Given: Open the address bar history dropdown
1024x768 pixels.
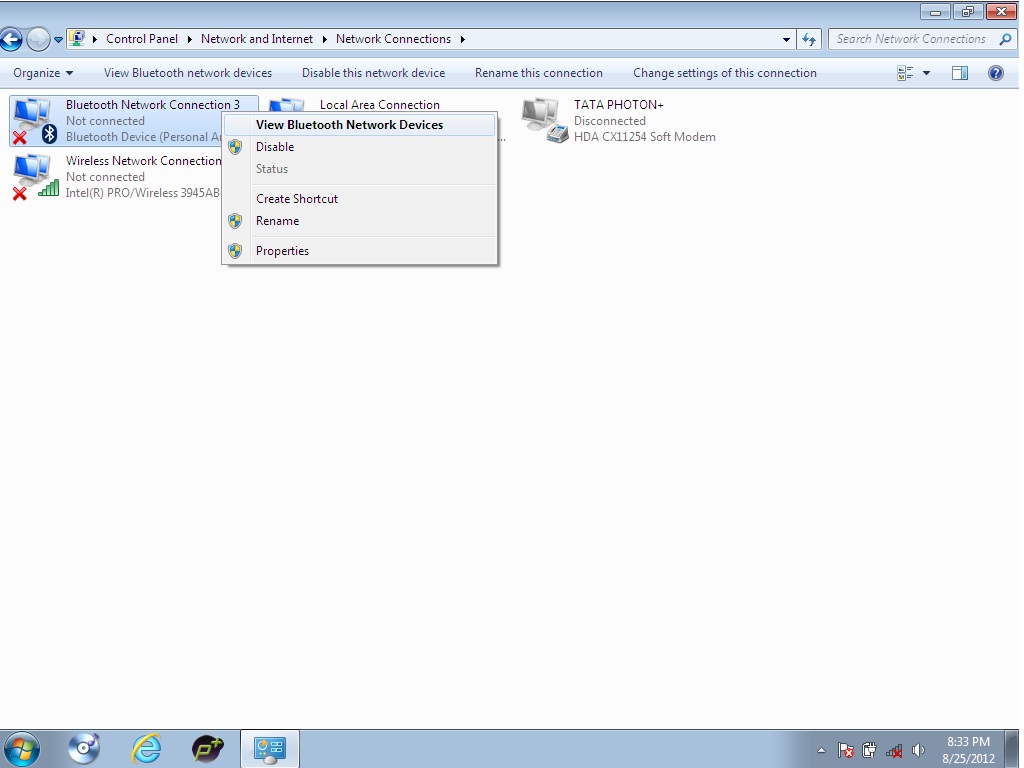Looking at the screenshot, I should pos(786,39).
